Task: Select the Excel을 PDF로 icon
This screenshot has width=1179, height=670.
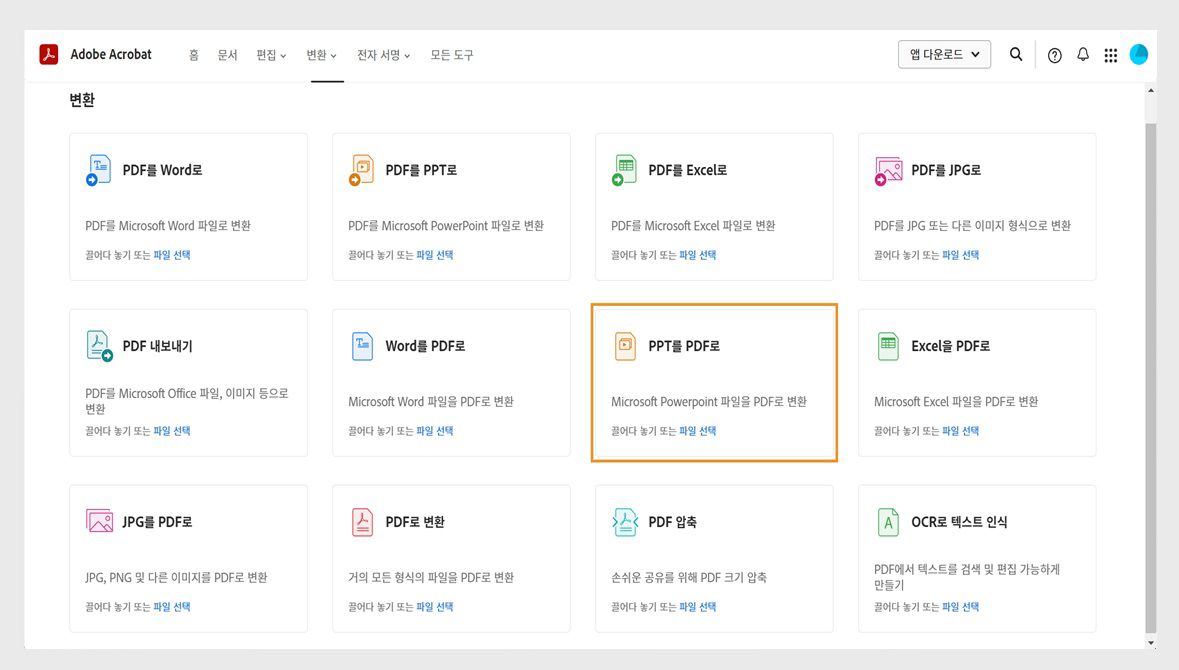Action: pyautogui.click(x=887, y=345)
